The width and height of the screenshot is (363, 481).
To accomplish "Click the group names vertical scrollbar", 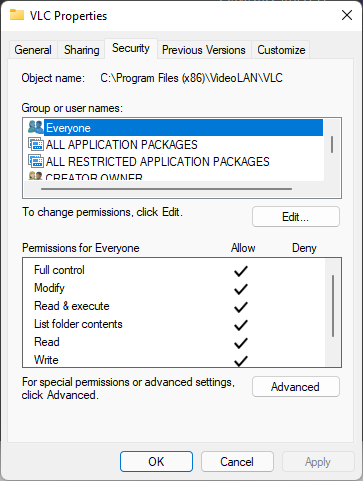I will pos(332,144).
